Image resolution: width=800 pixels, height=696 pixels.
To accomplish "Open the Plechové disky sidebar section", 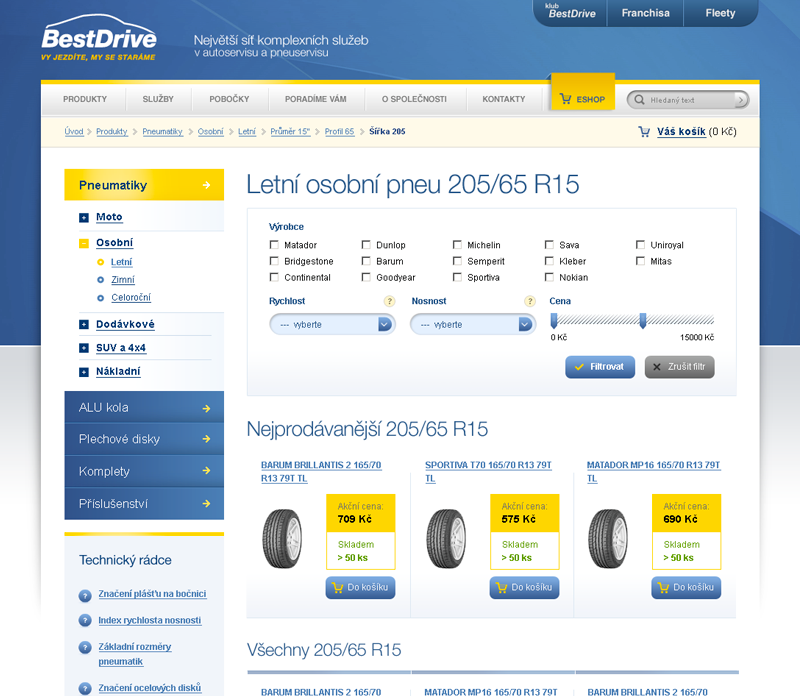I will click(x=144, y=439).
